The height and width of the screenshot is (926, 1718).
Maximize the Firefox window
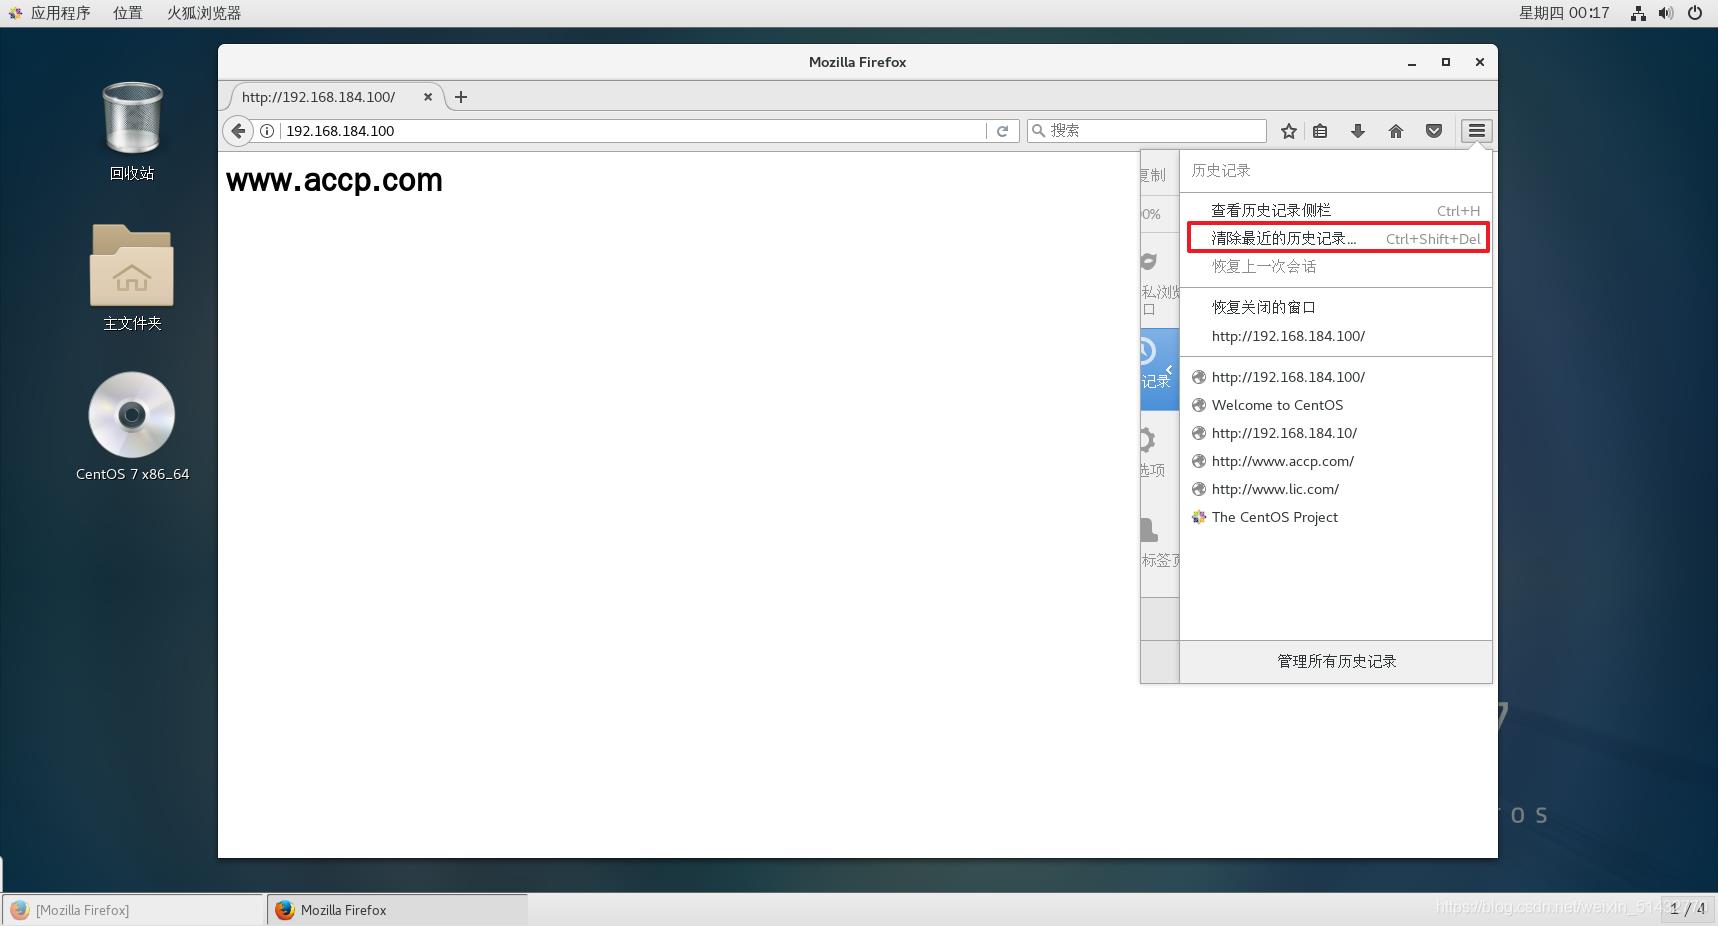click(1445, 62)
